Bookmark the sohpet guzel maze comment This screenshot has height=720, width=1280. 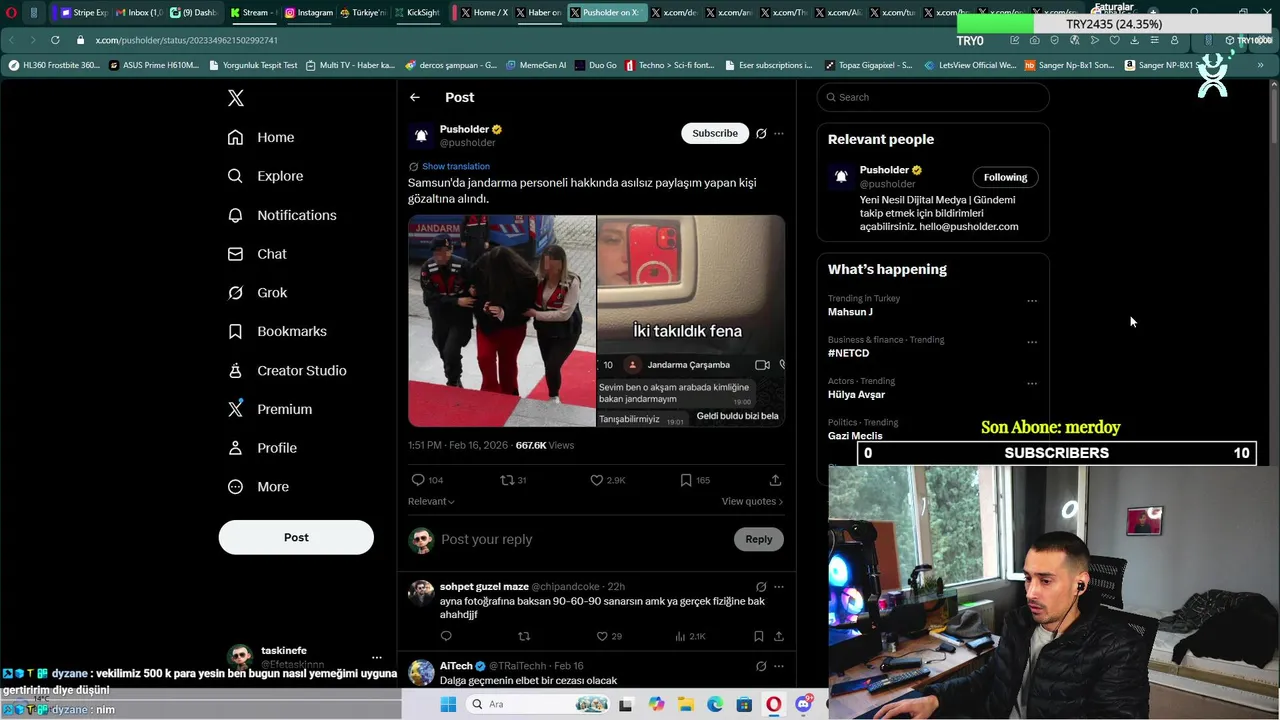[x=759, y=636]
